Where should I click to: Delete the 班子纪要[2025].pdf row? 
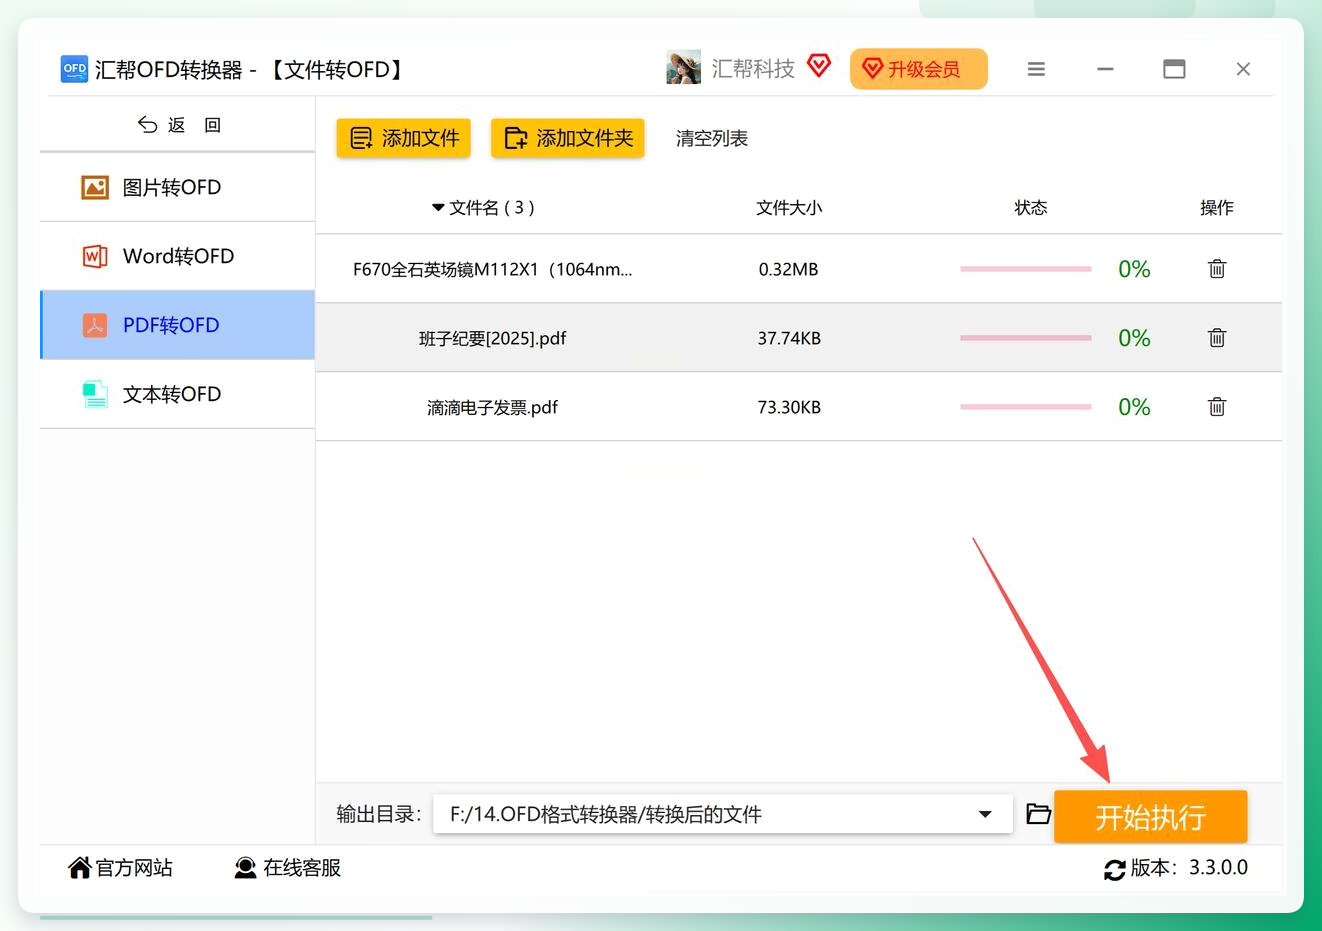pyautogui.click(x=1217, y=338)
